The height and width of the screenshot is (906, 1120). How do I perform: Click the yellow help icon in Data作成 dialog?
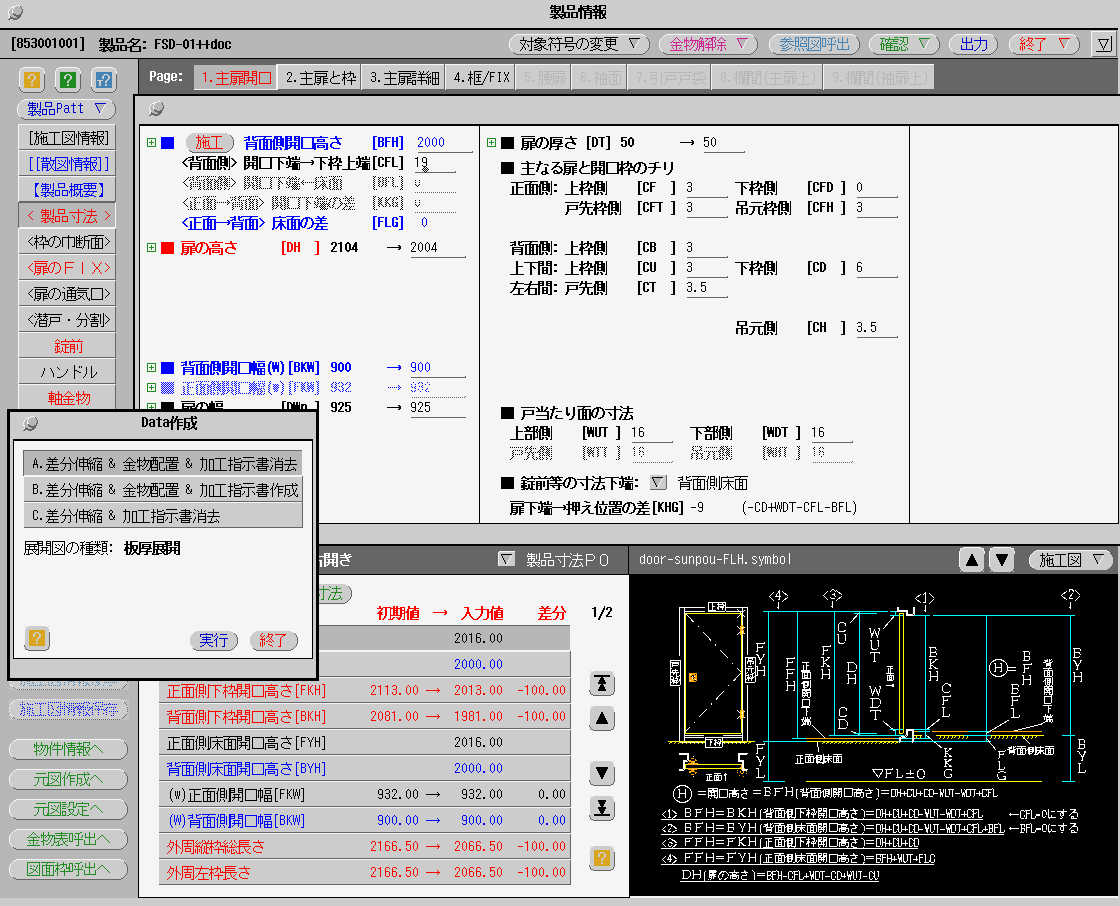(36, 637)
